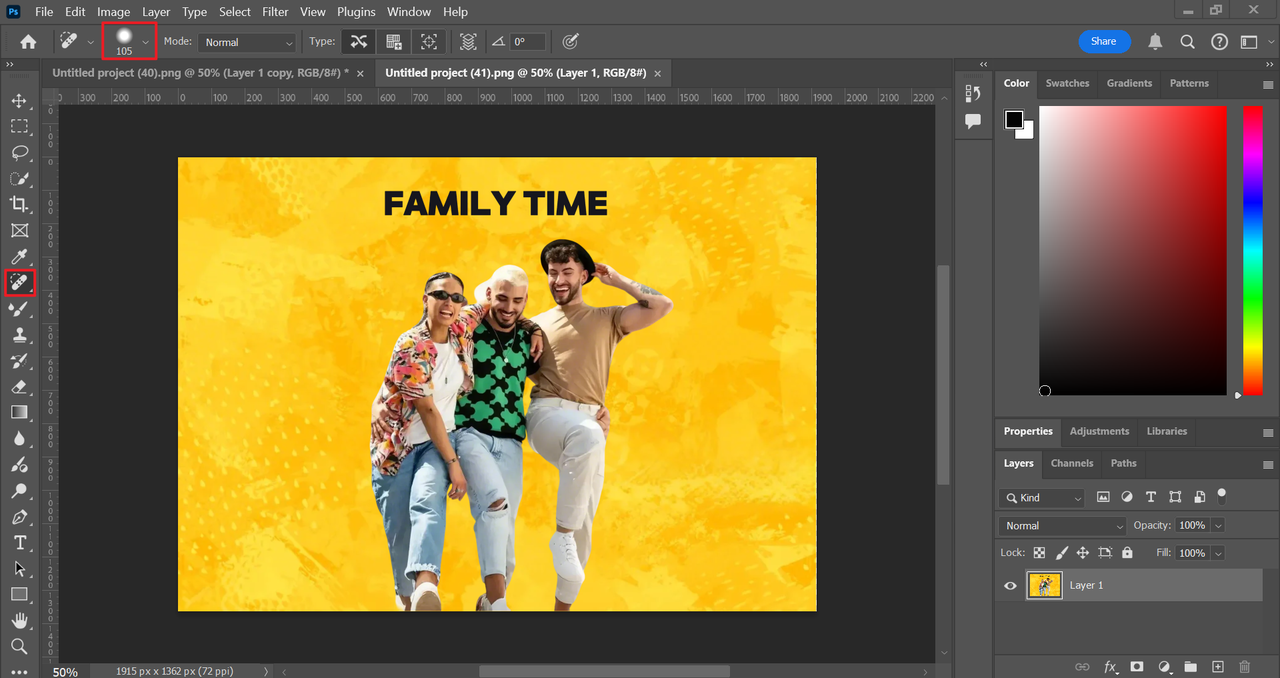Toggle Create Texture healing type
1280x678 pixels.
pos(394,42)
